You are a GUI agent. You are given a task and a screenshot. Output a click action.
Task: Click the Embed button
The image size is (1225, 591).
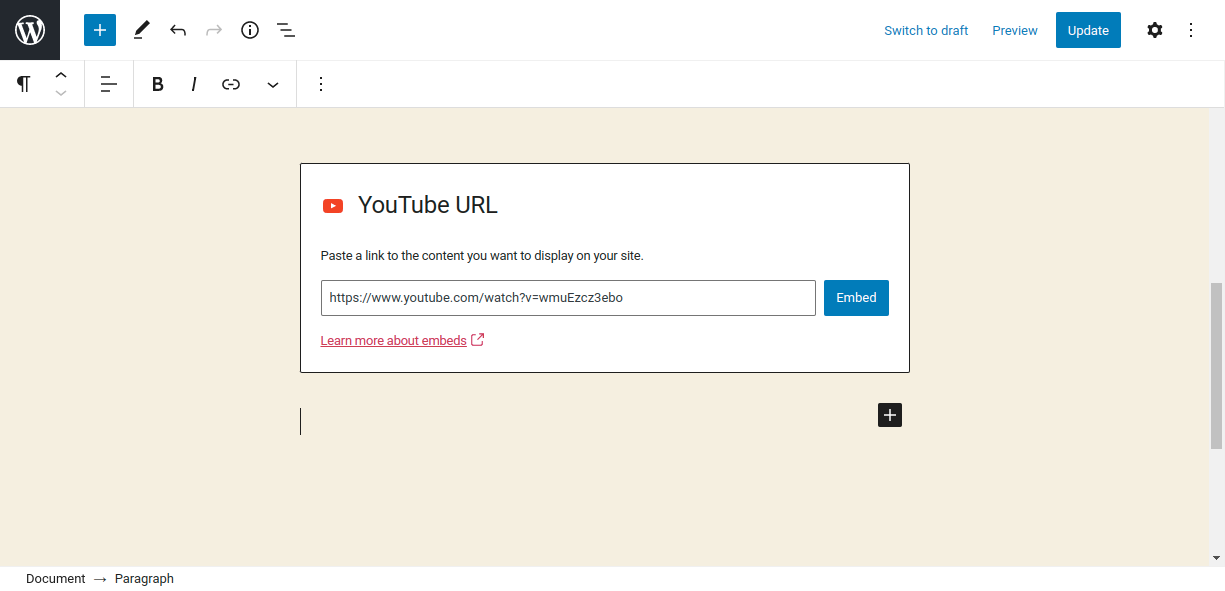pos(856,298)
